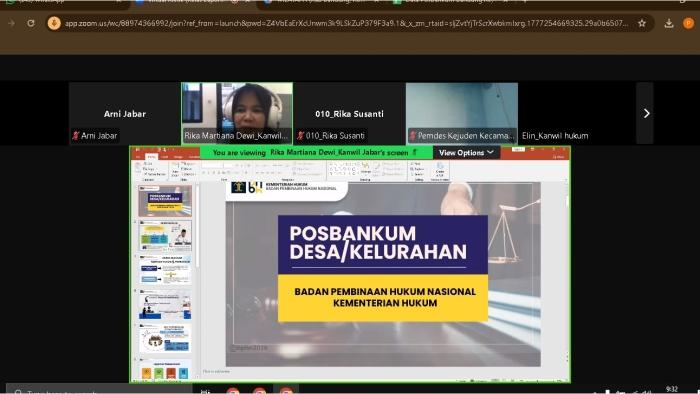Screen dimensions: 700x394
Task: Click the screen-share info icon in green banner
Action: (x=415, y=152)
